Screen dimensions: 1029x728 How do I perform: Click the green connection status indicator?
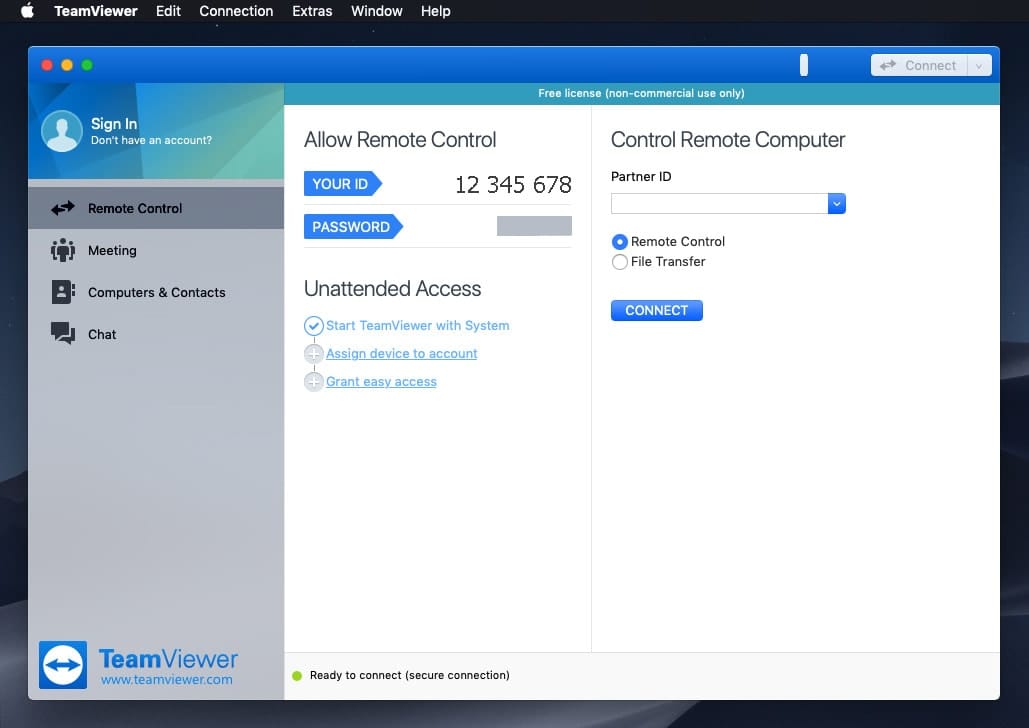[x=297, y=676]
